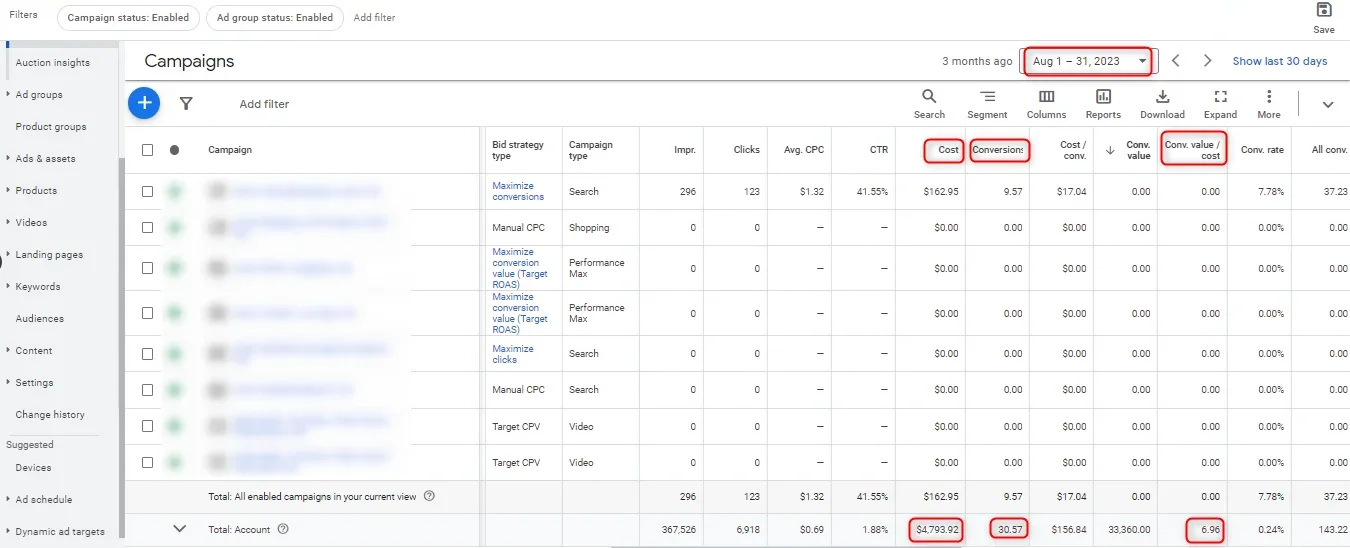Click the blue plus new campaign button
Image resolution: width=1350 pixels, height=548 pixels.
[144, 103]
